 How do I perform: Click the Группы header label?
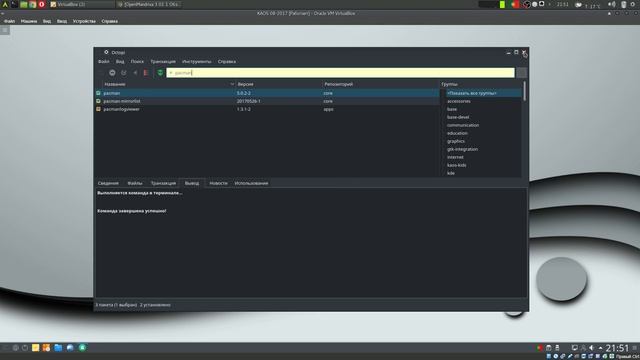(449, 84)
